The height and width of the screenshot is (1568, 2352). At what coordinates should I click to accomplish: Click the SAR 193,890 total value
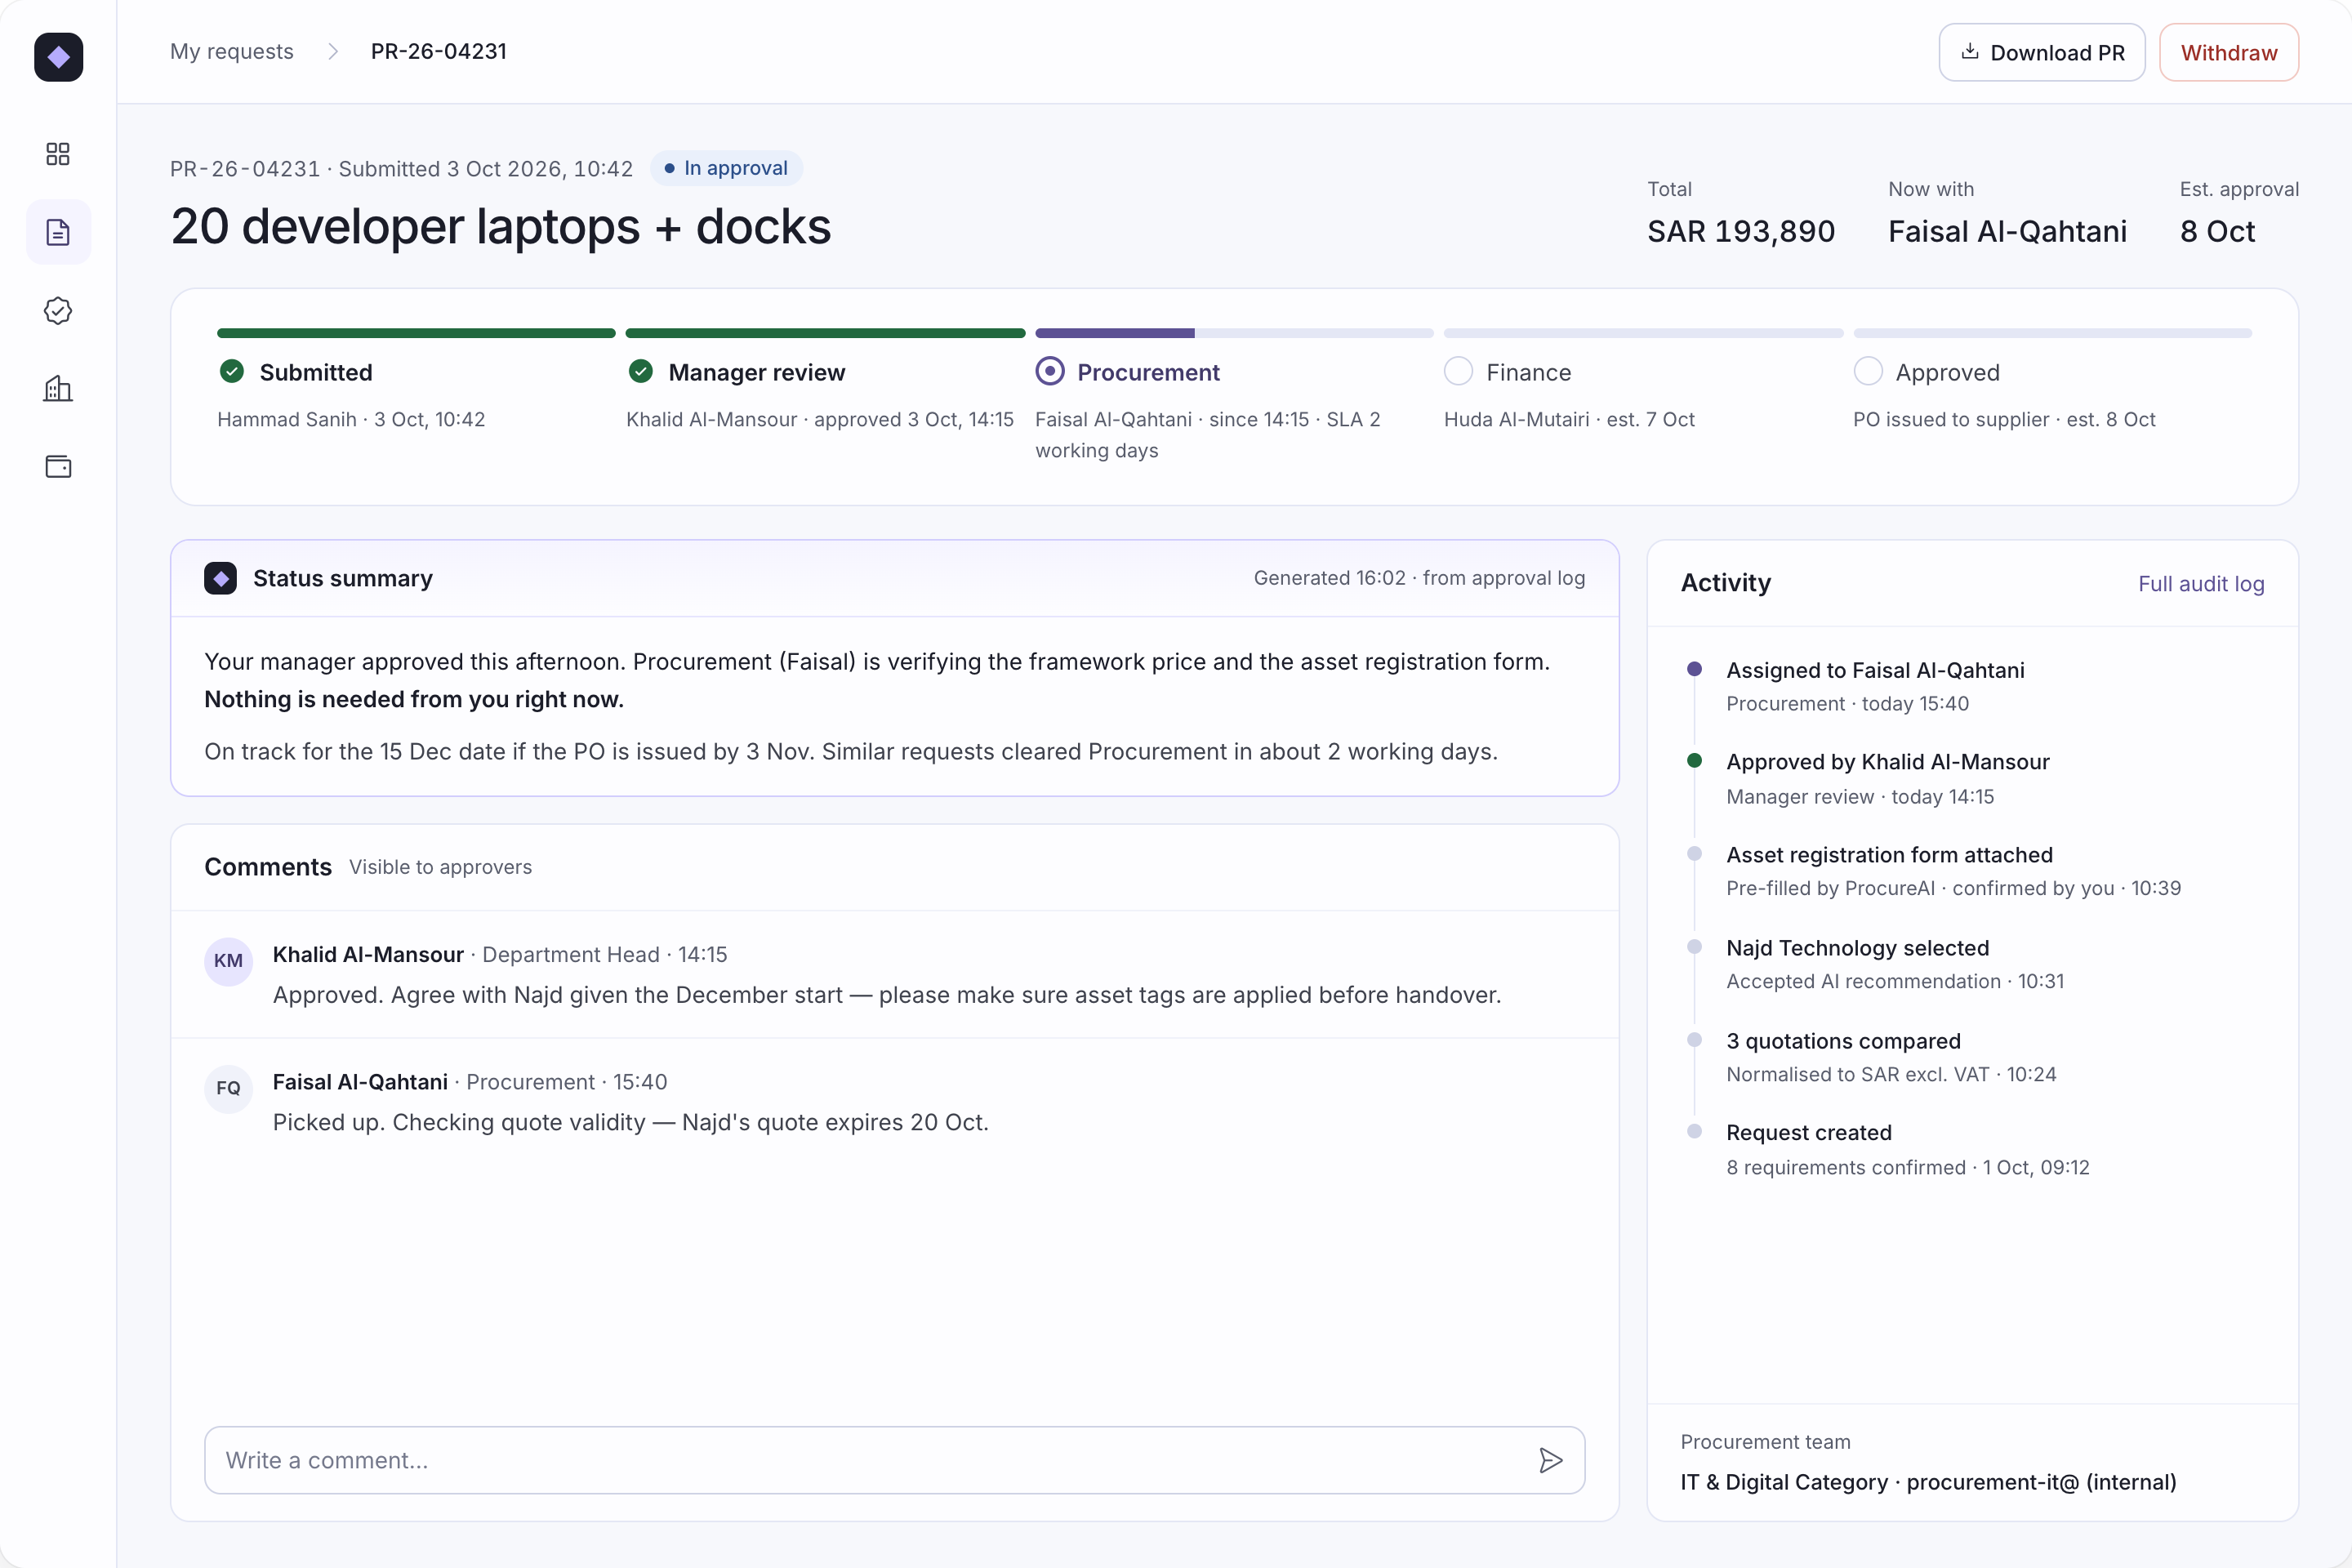pos(1741,231)
